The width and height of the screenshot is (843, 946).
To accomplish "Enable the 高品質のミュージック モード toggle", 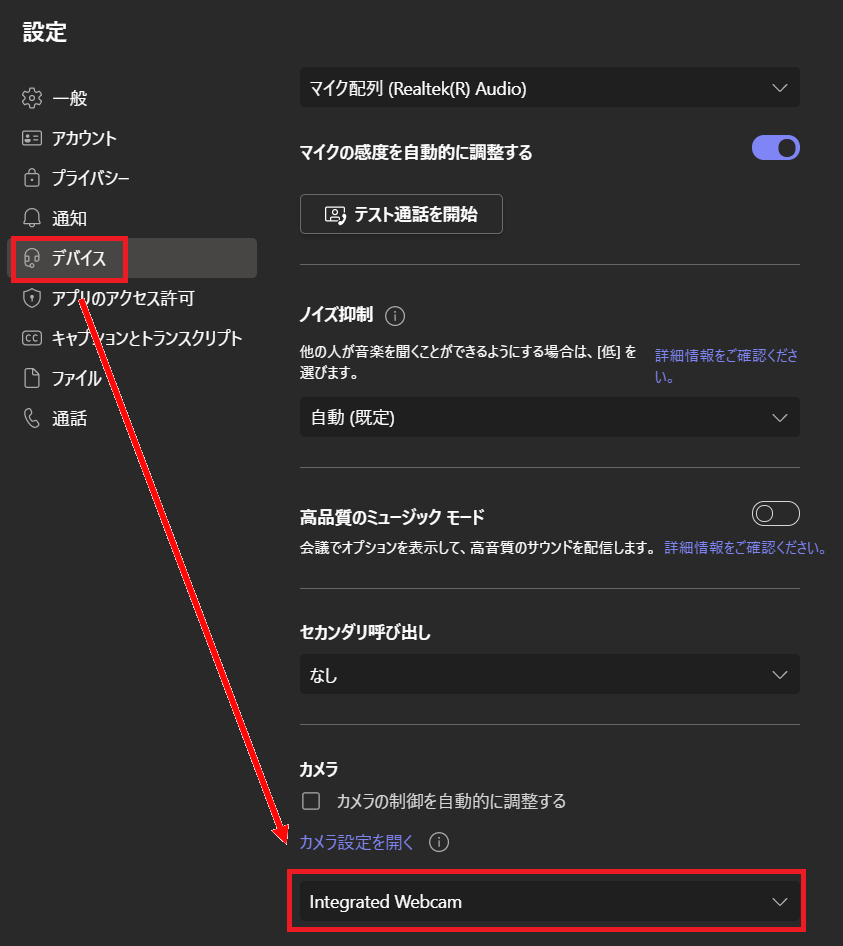I will click(775, 513).
